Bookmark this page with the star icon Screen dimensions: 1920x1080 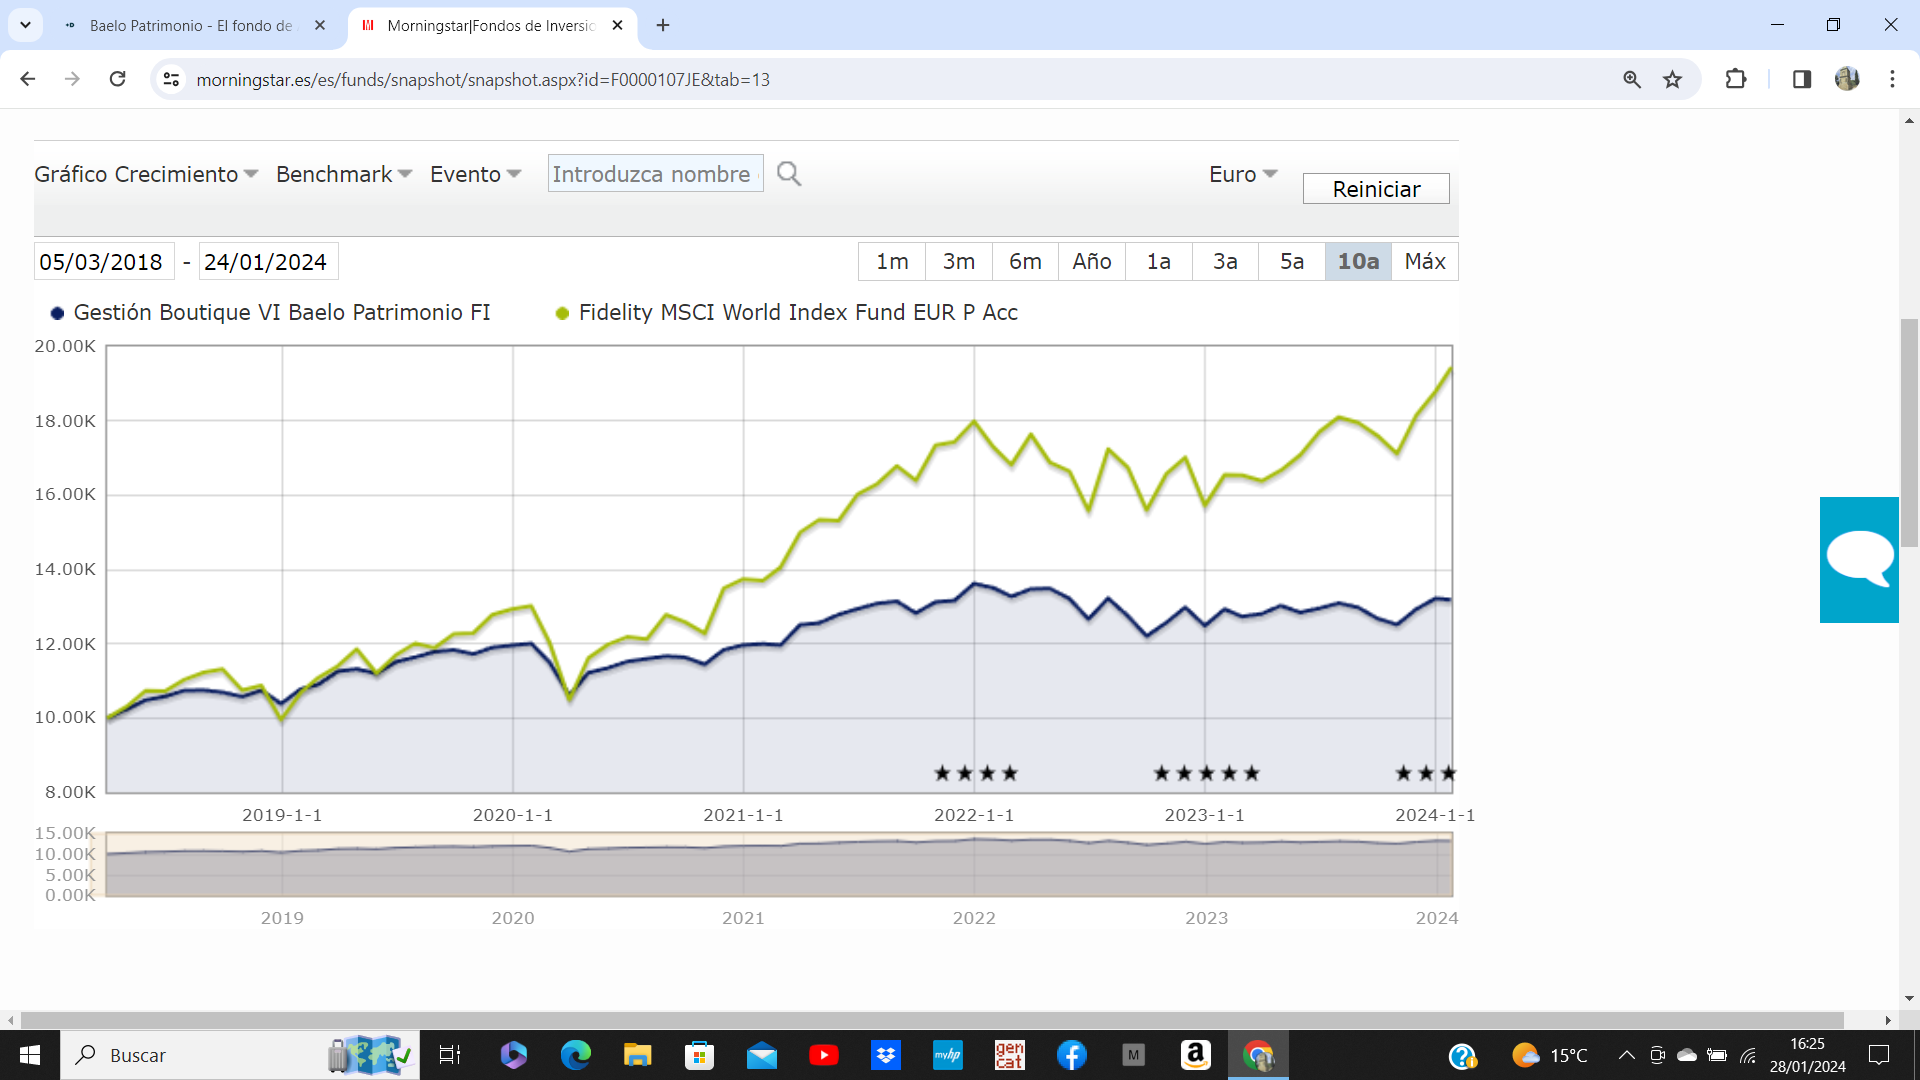point(1672,79)
